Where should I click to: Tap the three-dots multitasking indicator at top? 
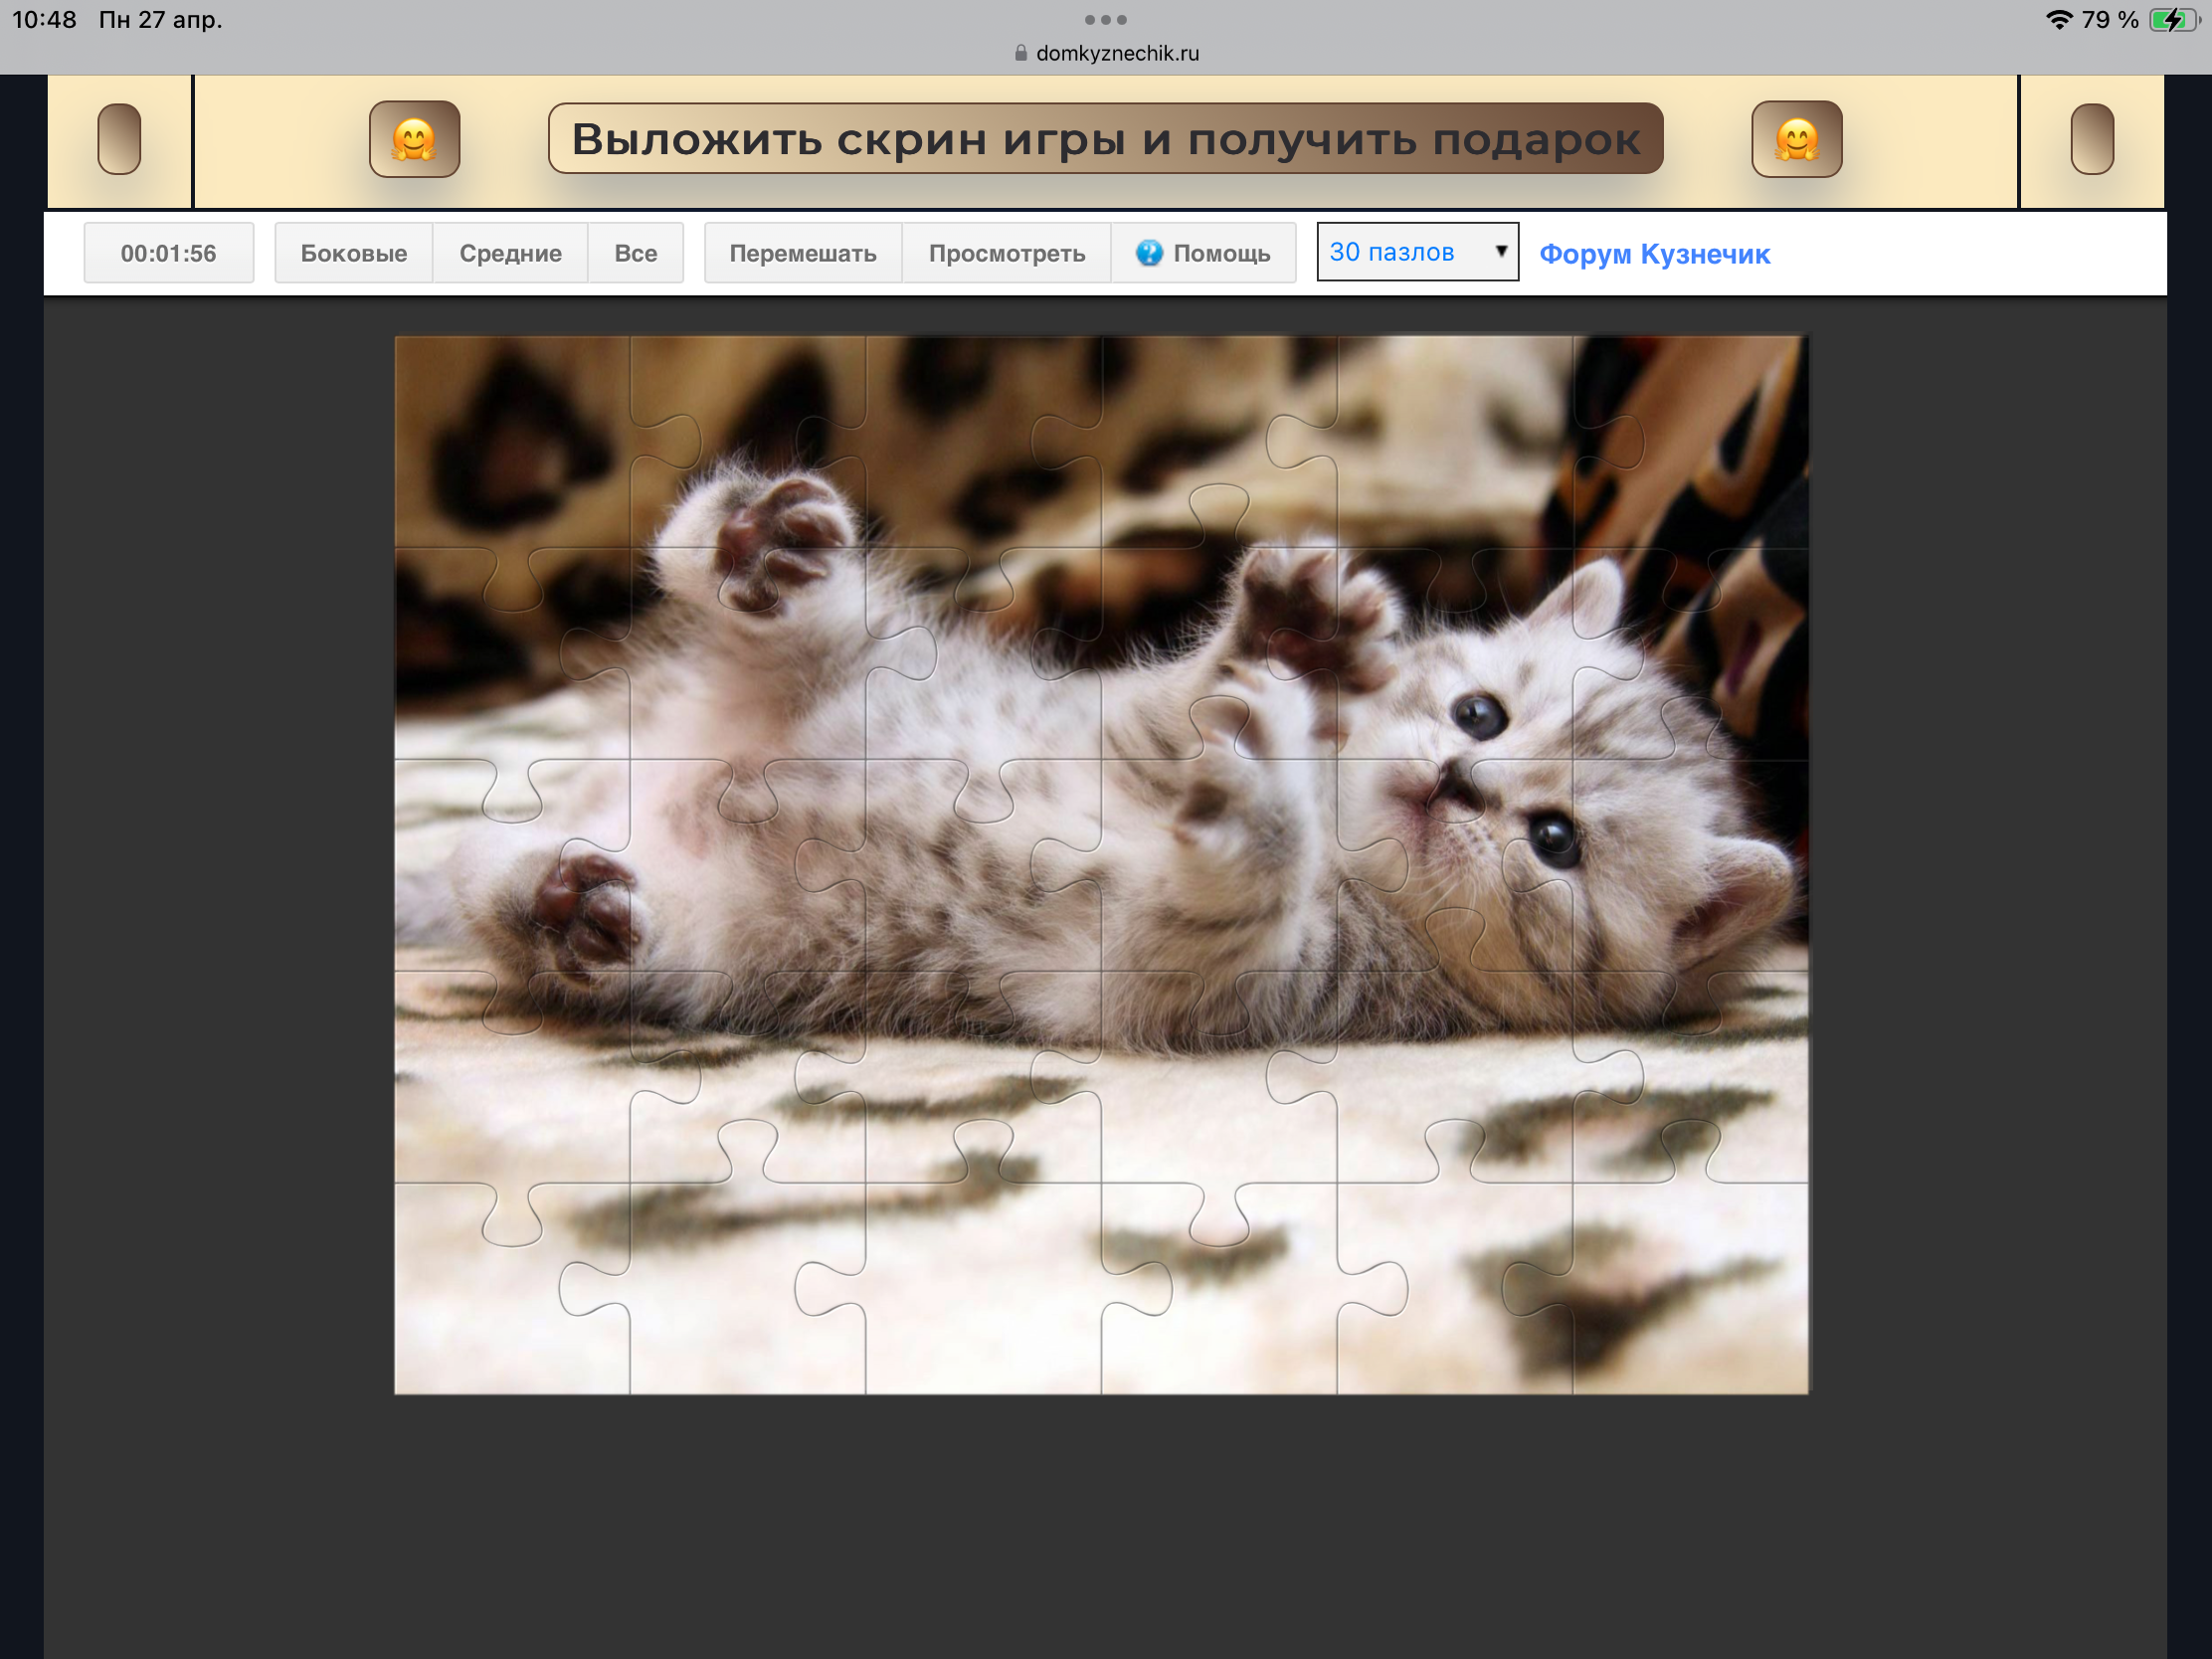click(1105, 20)
